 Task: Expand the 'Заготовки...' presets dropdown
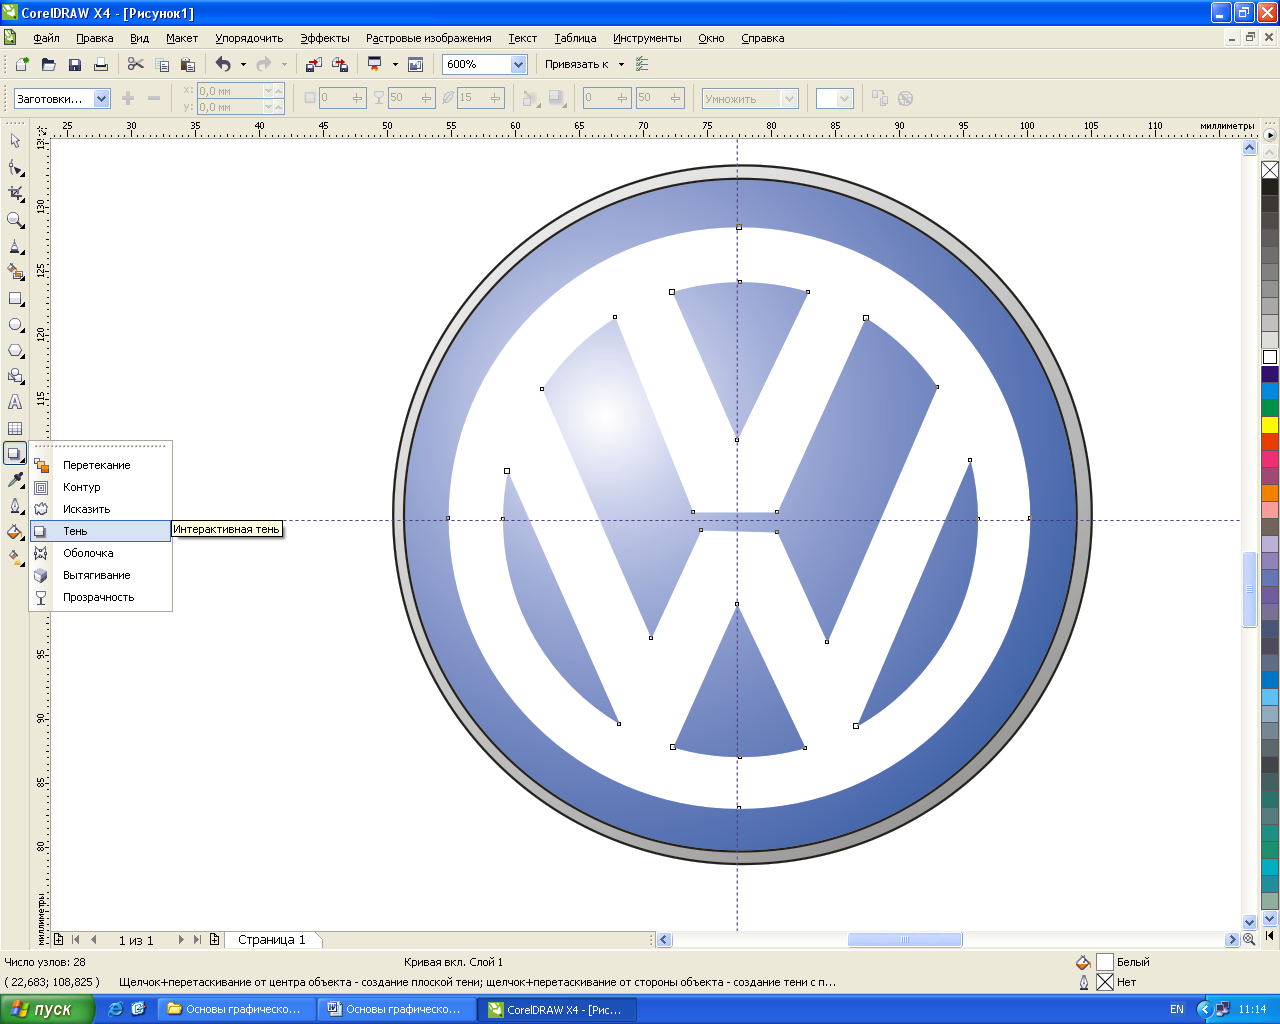[x=101, y=99]
